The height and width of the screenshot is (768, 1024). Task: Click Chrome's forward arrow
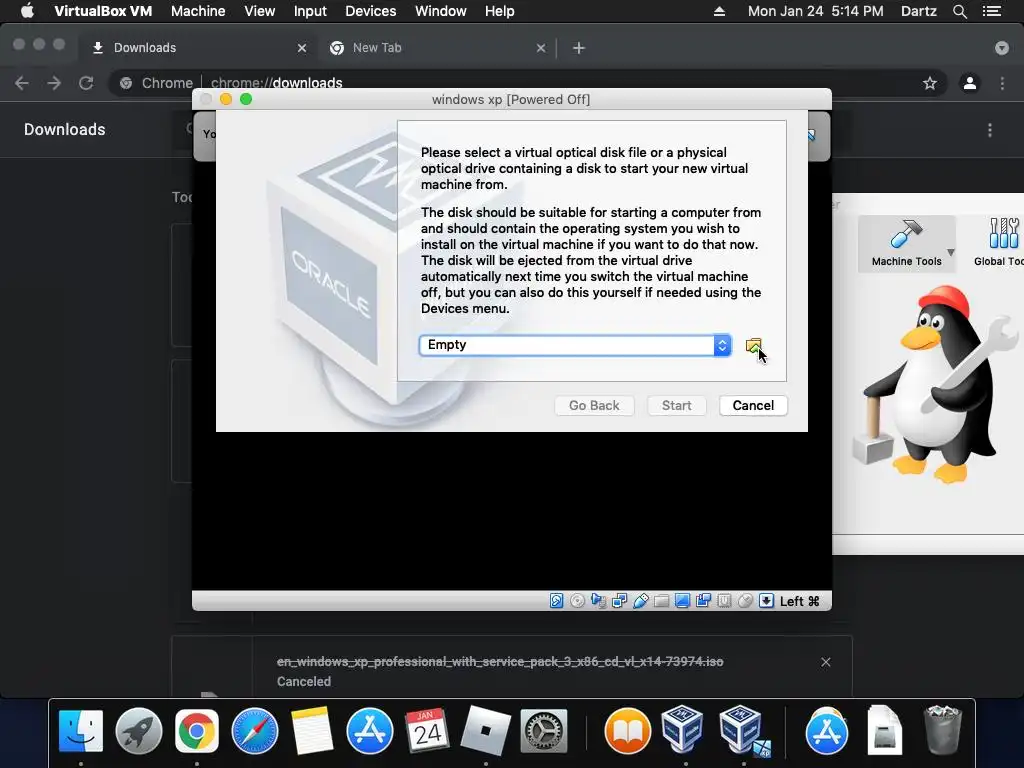click(x=54, y=83)
